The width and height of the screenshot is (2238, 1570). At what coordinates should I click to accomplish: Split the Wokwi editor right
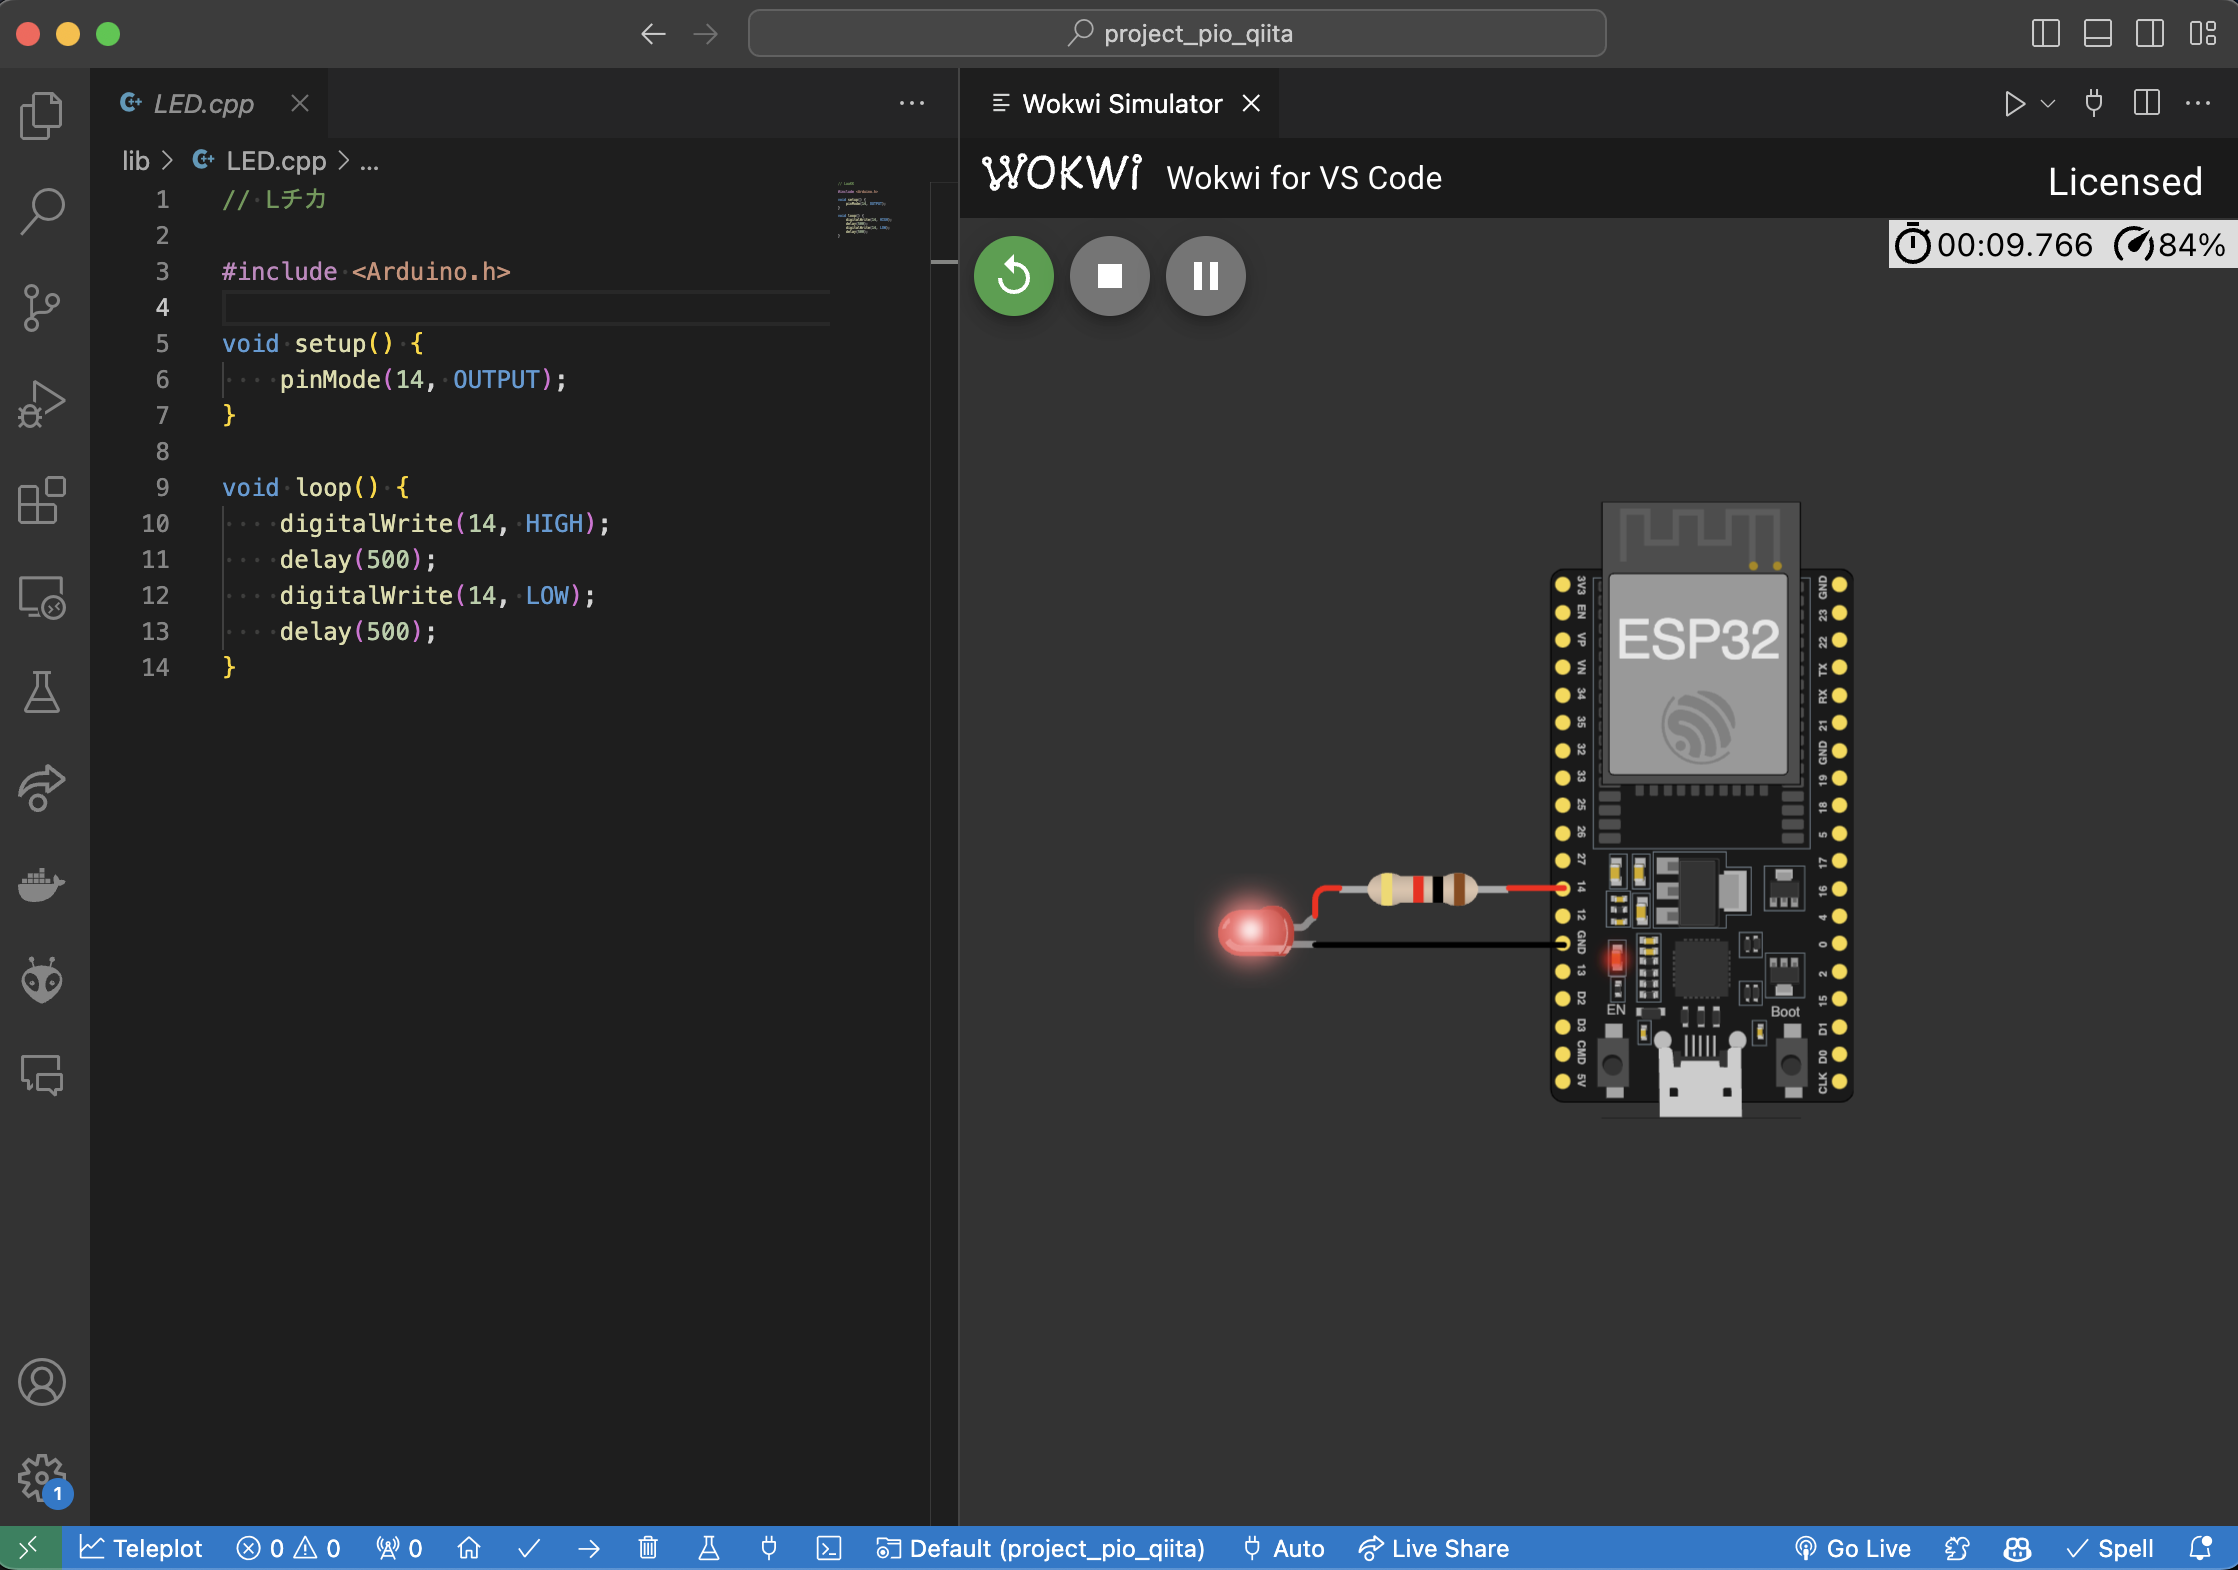tap(2147, 103)
